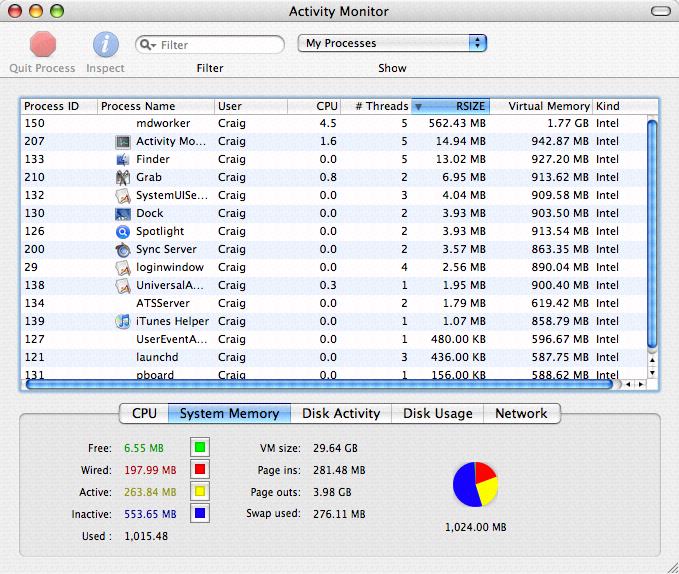Viewport: 679px width, 574px height.
Task: Click the Finder process icon
Action: (x=123, y=160)
